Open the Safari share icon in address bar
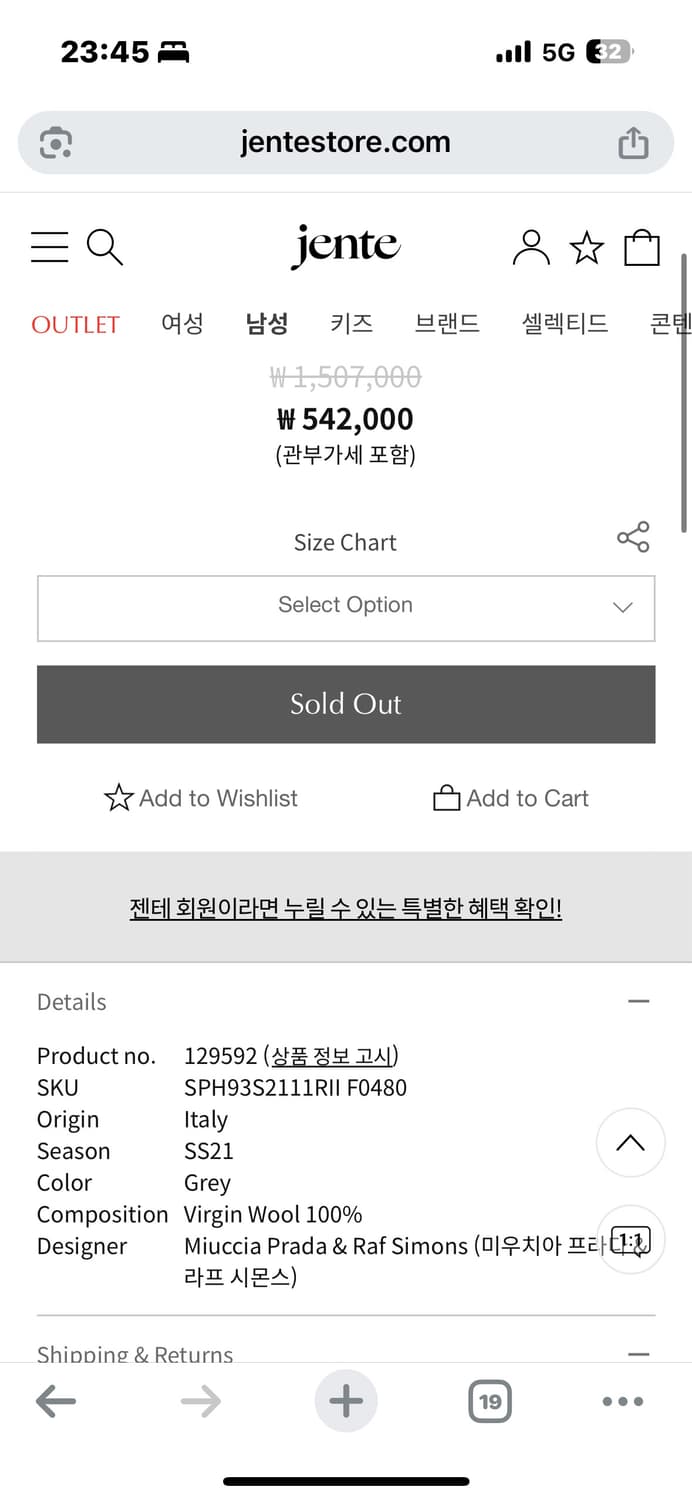Screen dimensions: 692x1500 [x=632, y=142]
